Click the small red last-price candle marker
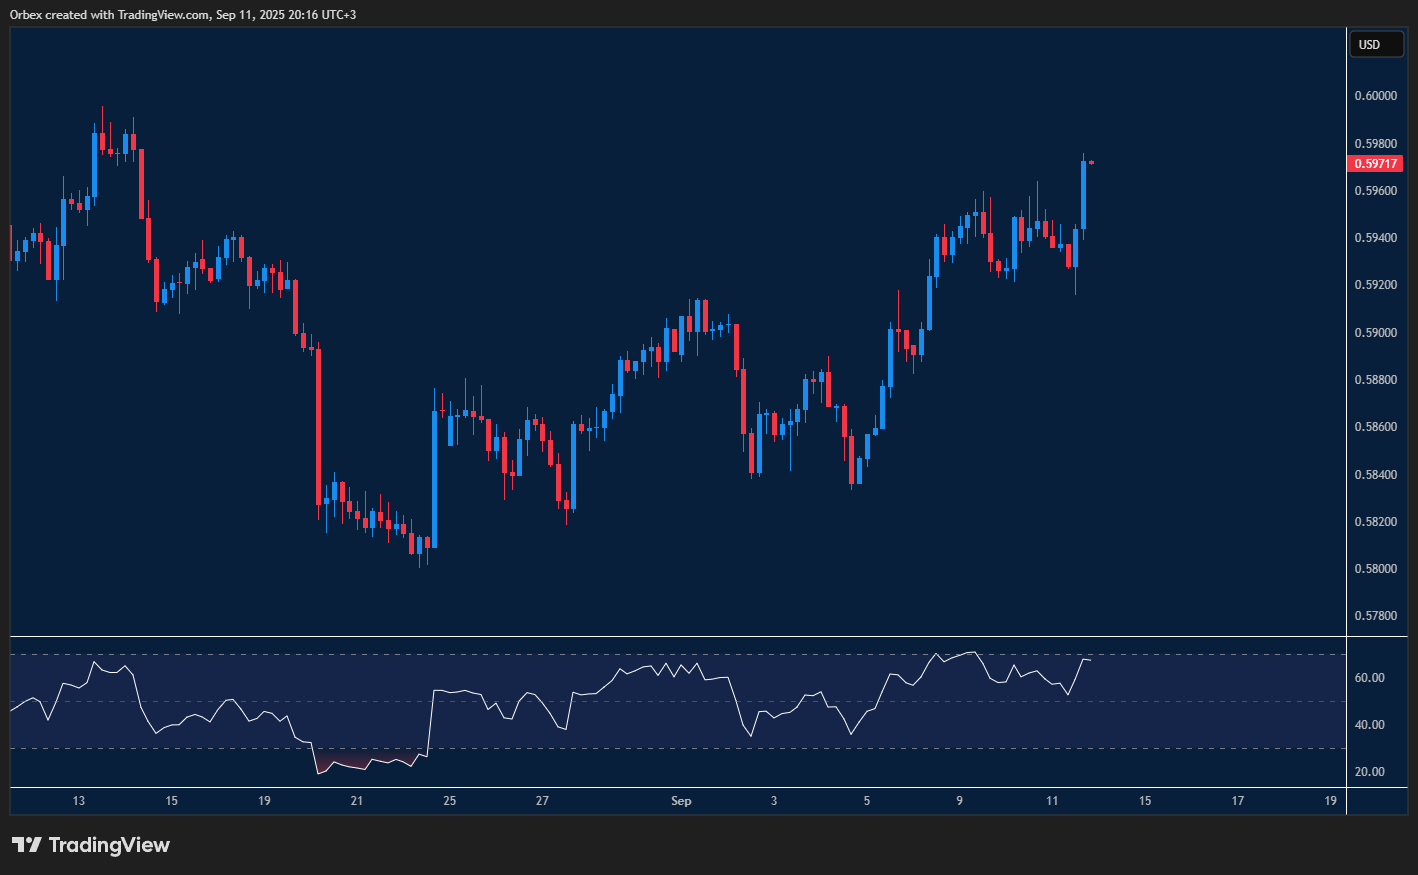 click(1092, 162)
